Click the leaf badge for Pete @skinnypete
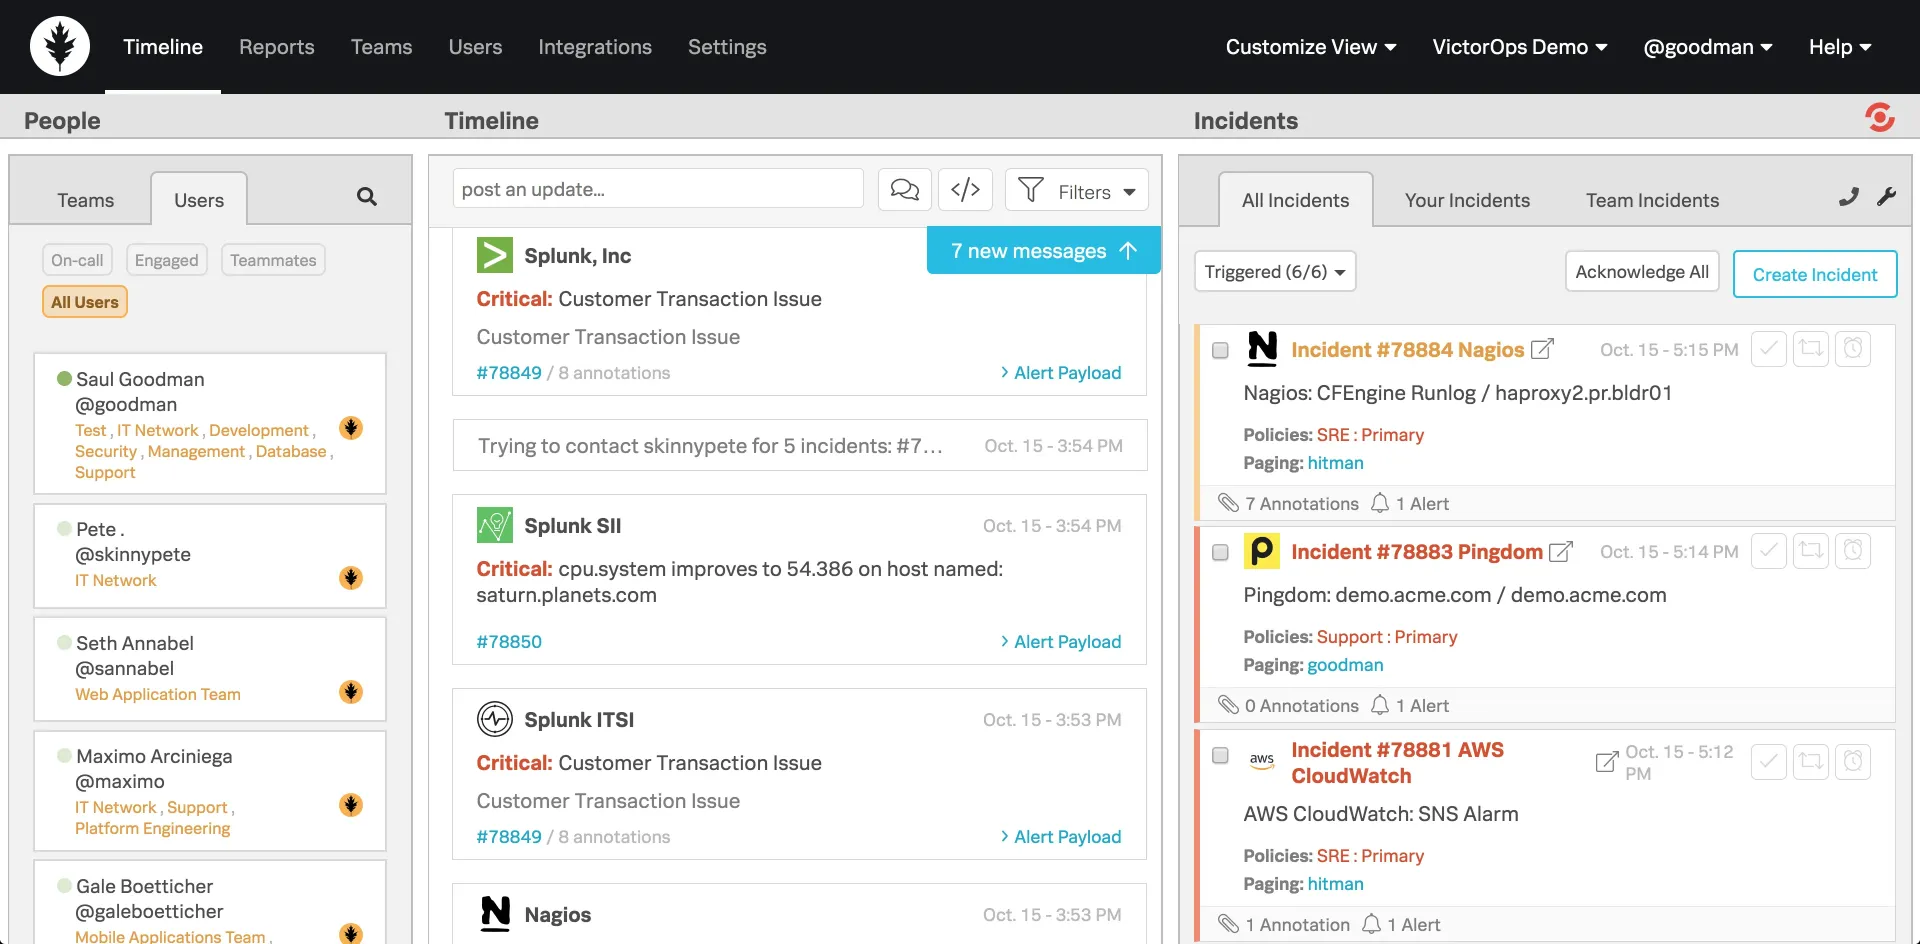This screenshot has width=1920, height=944. click(x=351, y=578)
